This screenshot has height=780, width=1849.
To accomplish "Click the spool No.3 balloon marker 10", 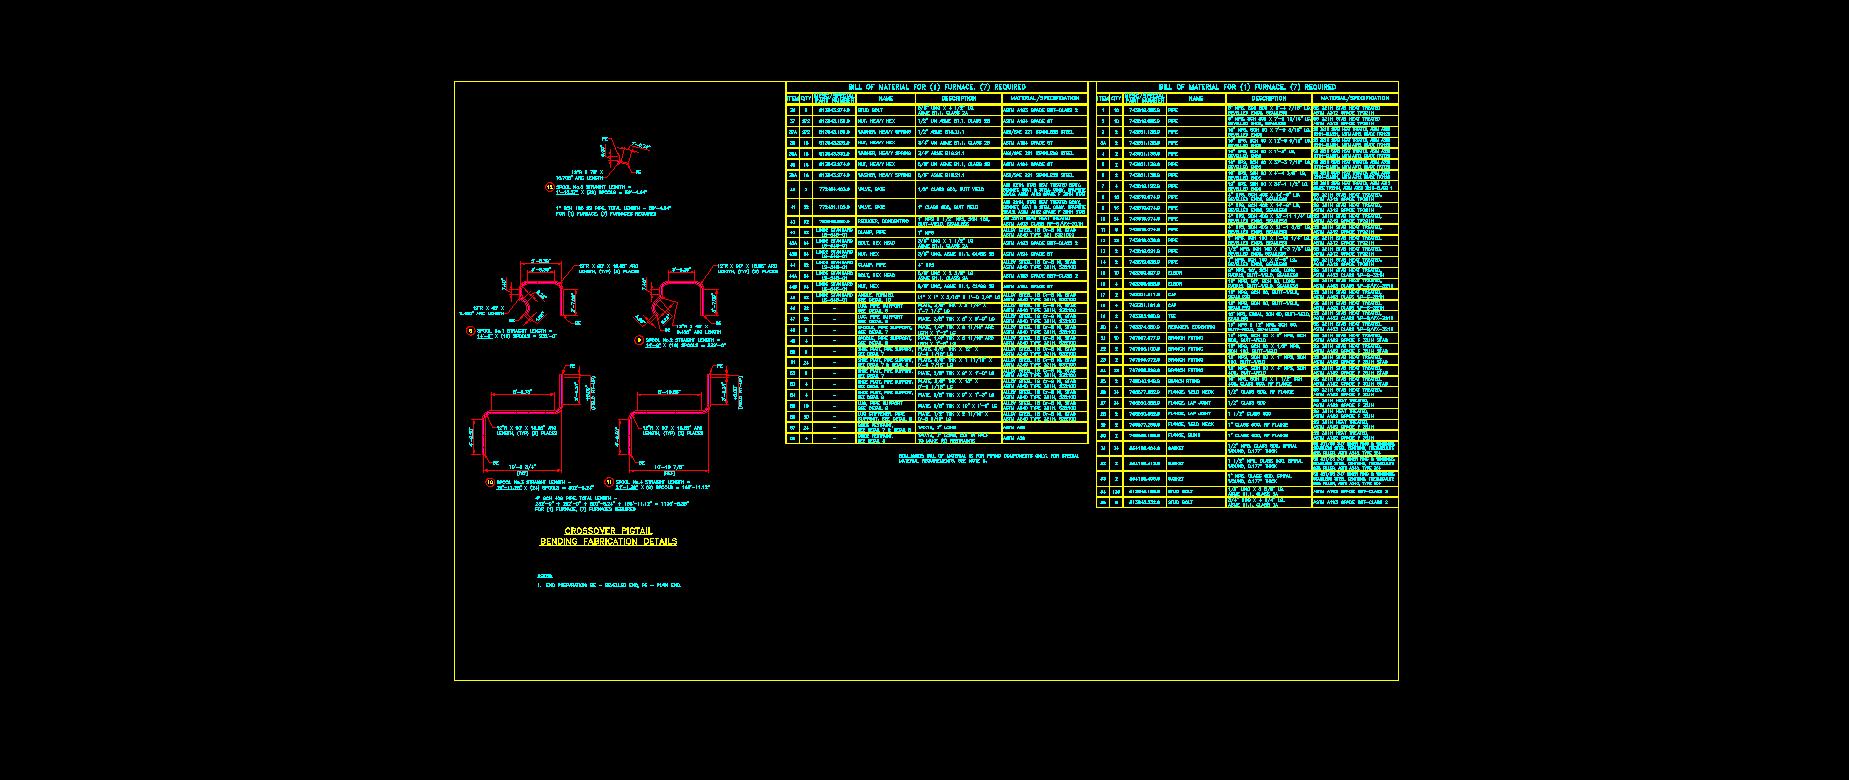I will click(490, 482).
